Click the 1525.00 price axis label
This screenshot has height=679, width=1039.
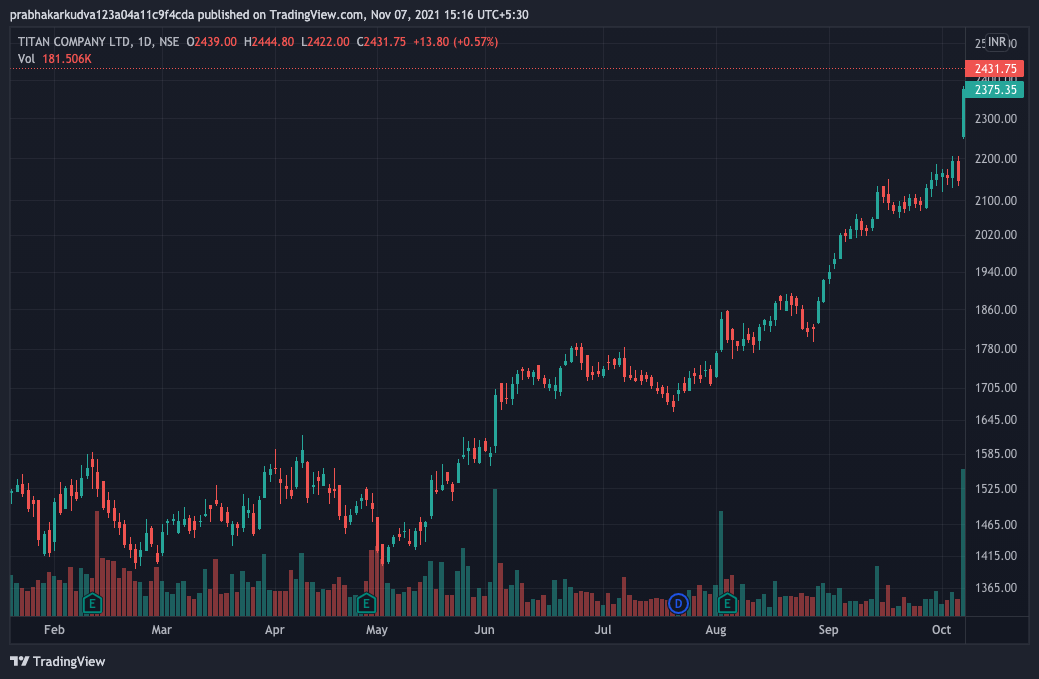tap(996, 488)
